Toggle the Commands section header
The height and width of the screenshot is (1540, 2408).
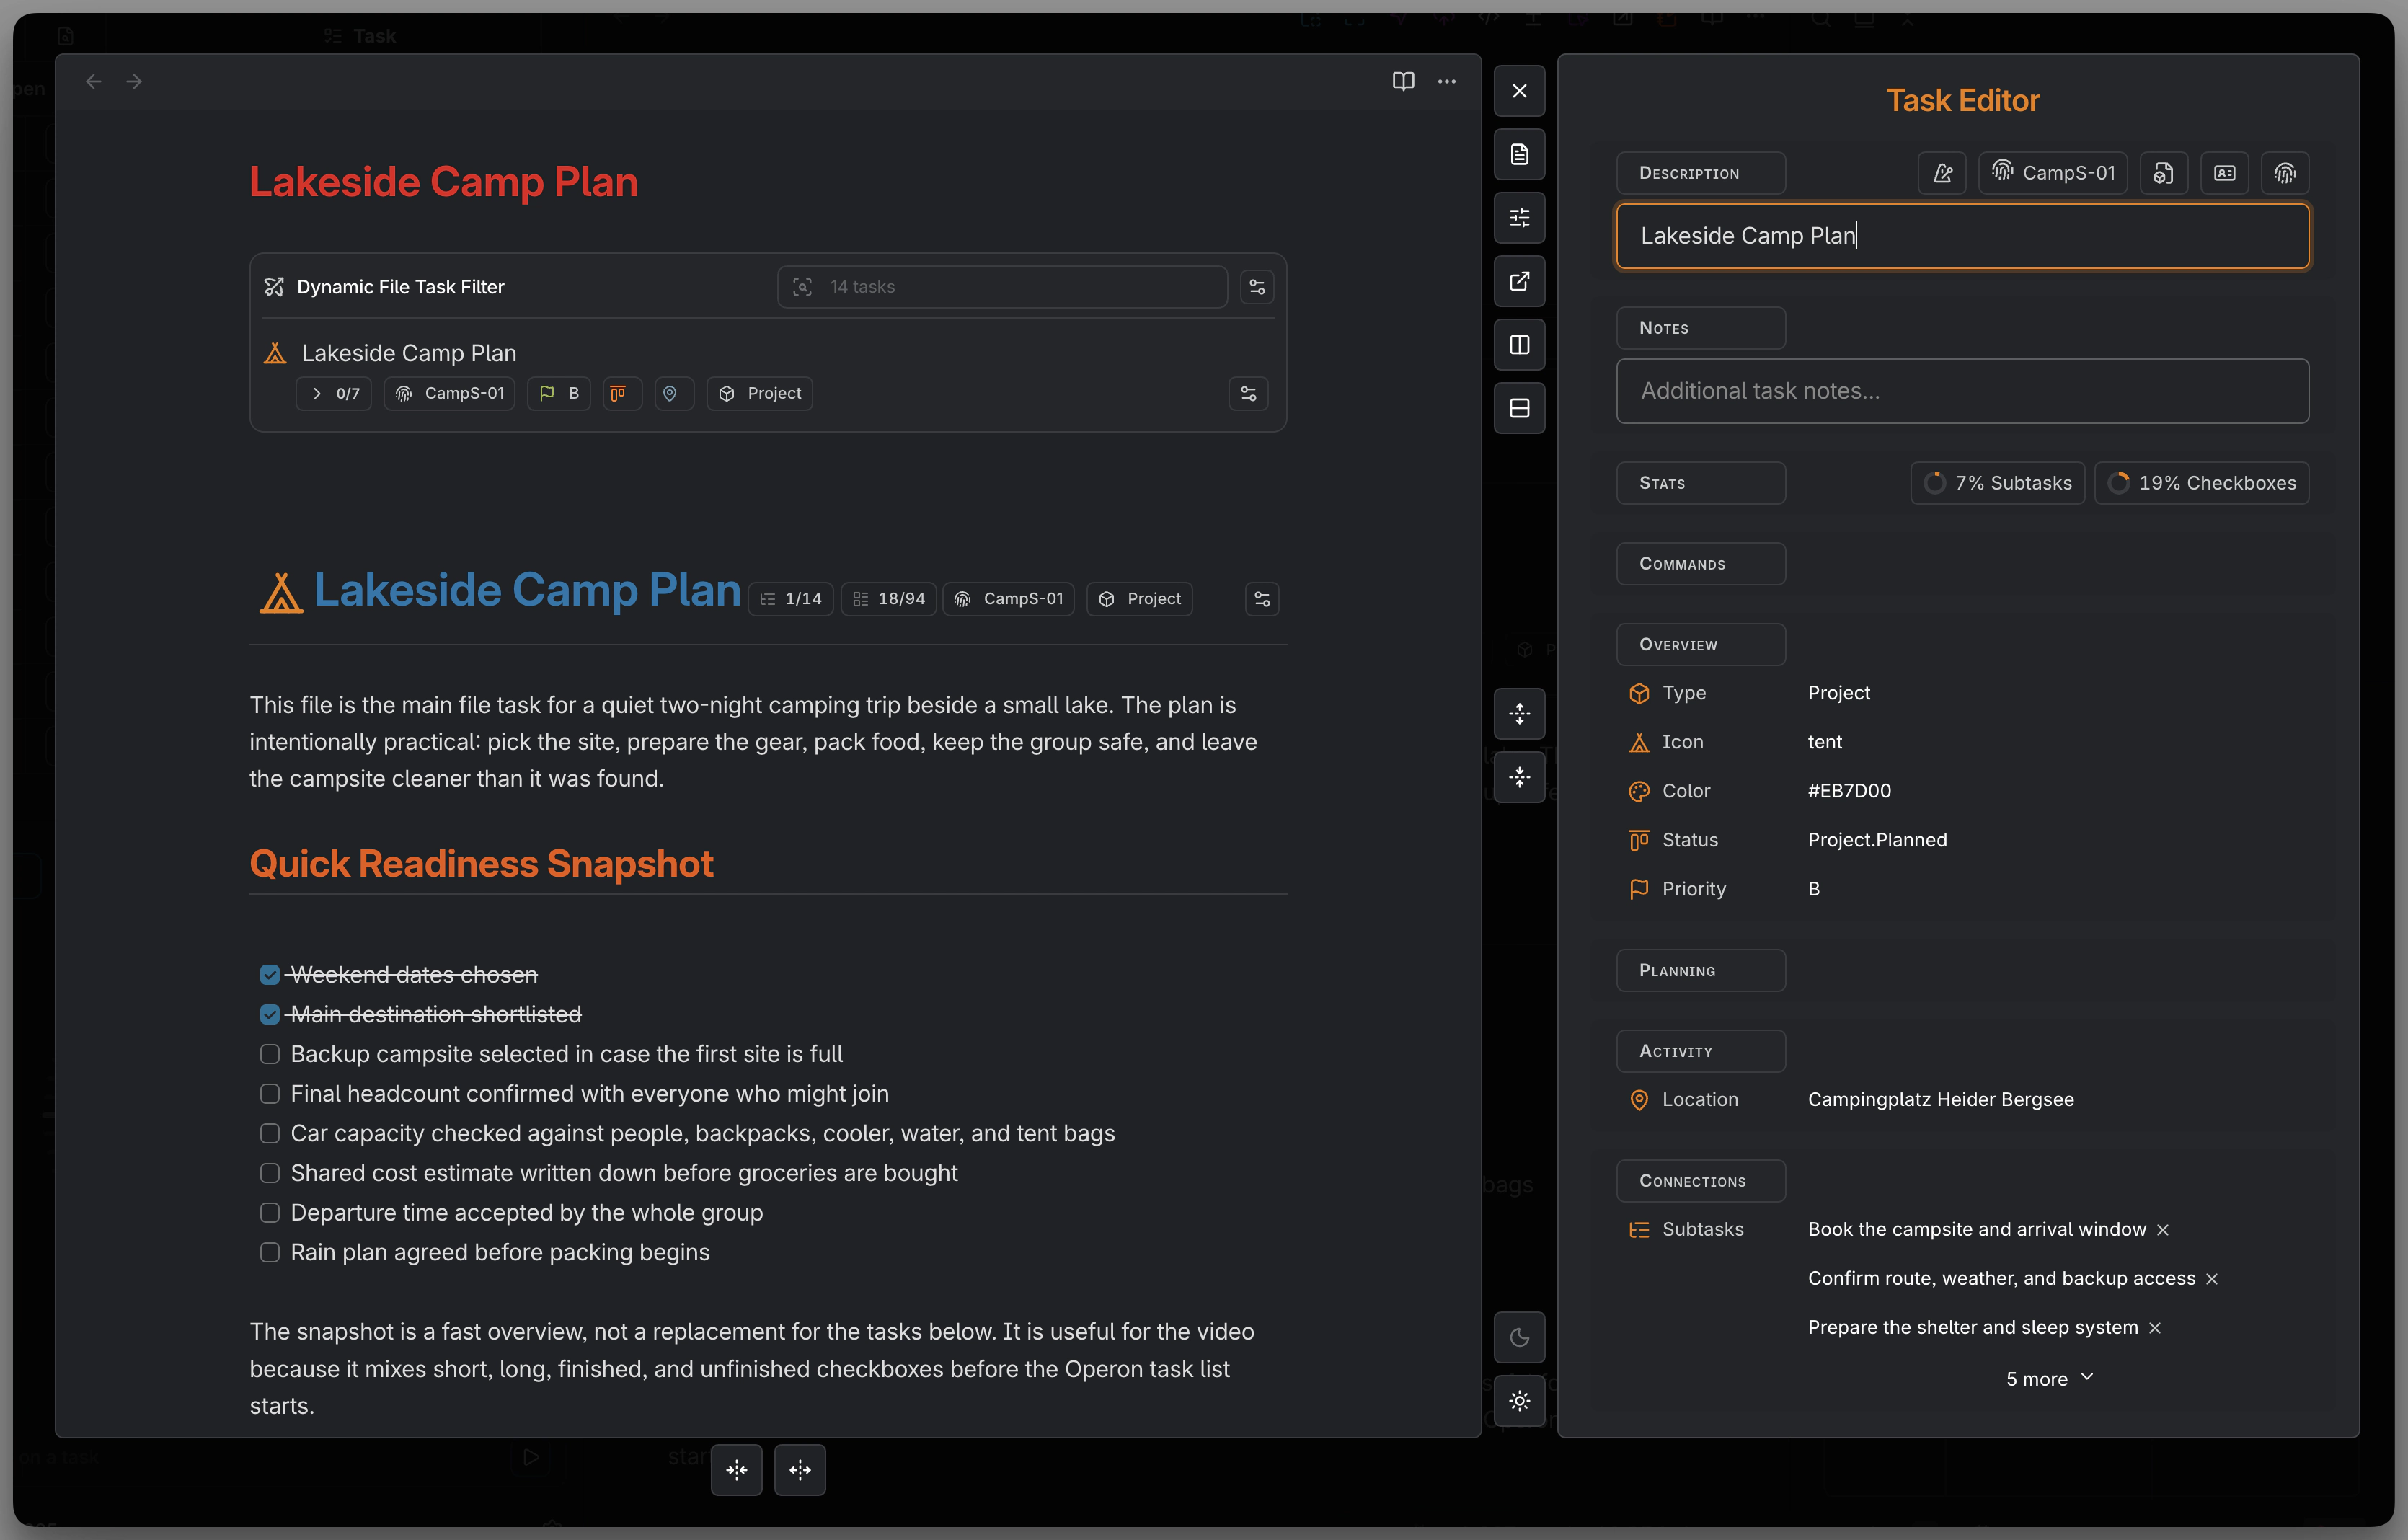pyautogui.click(x=1700, y=564)
